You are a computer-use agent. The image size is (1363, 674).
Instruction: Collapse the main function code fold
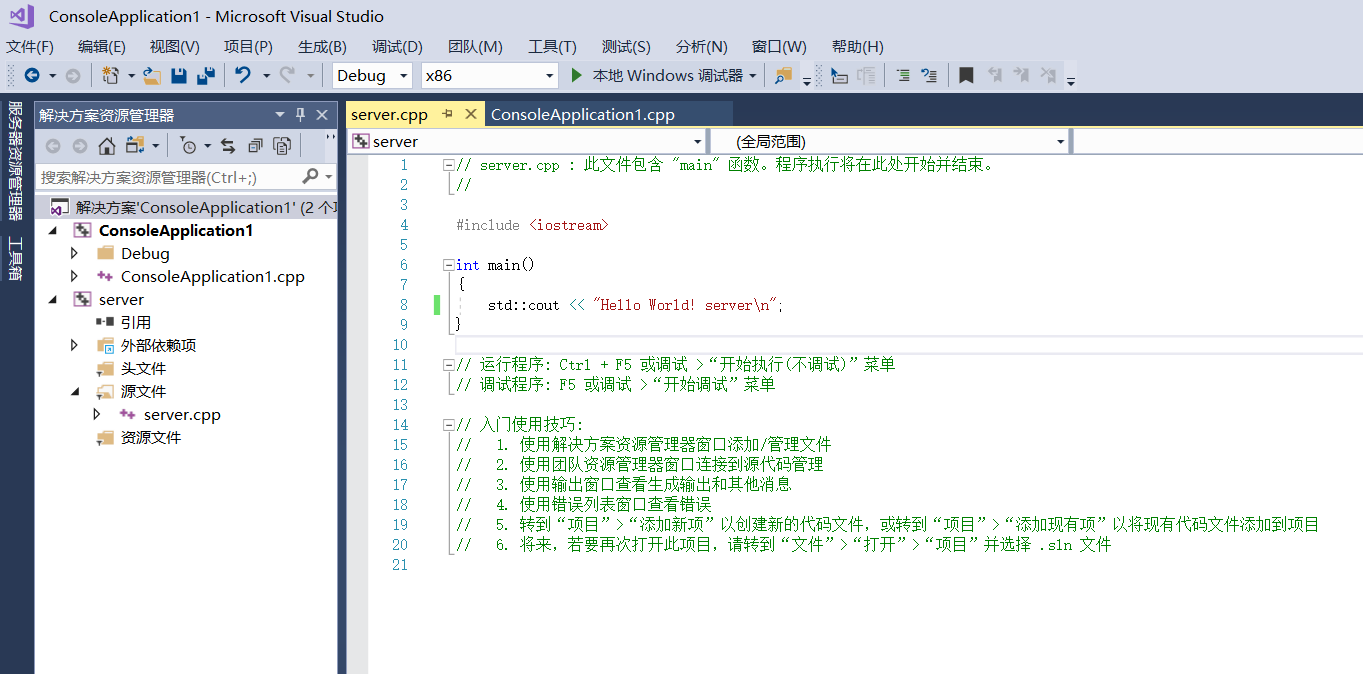tap(449, 265)
